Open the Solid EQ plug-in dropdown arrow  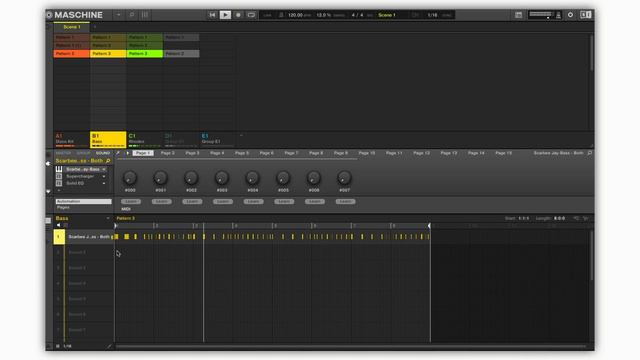coord(104,184)
